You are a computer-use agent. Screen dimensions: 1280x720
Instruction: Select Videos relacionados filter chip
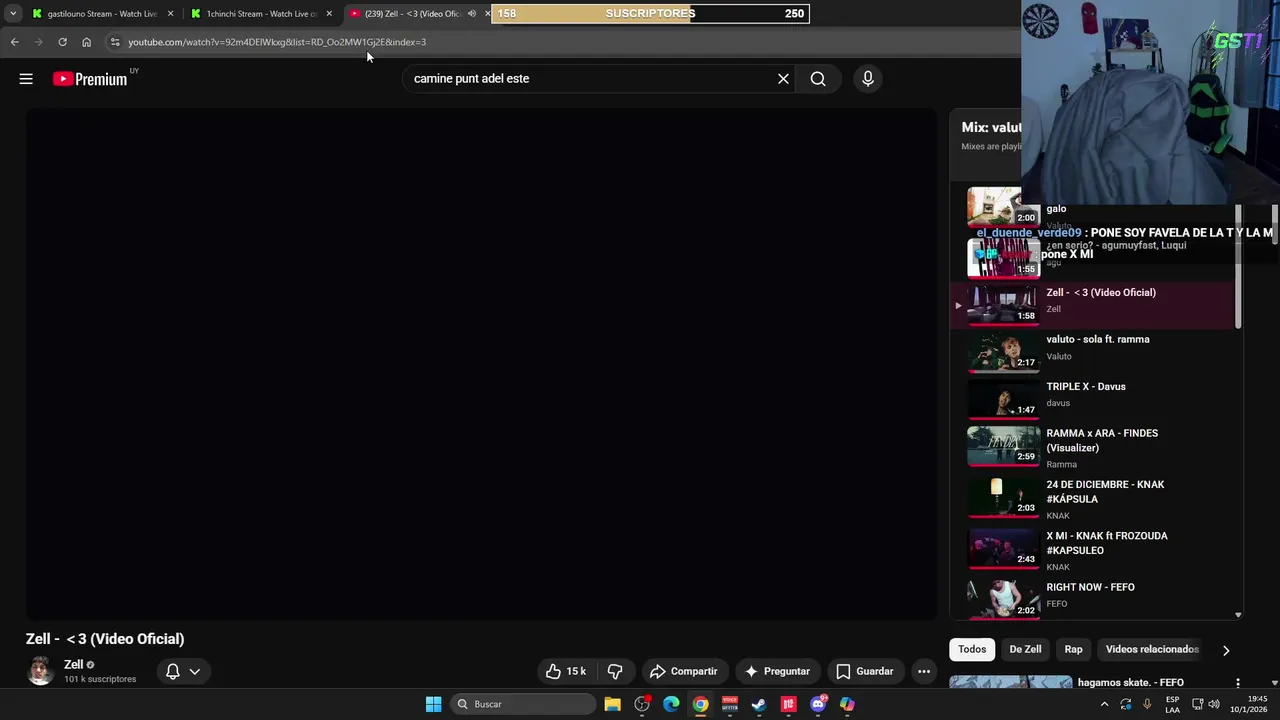click(x=1152, y=649)
